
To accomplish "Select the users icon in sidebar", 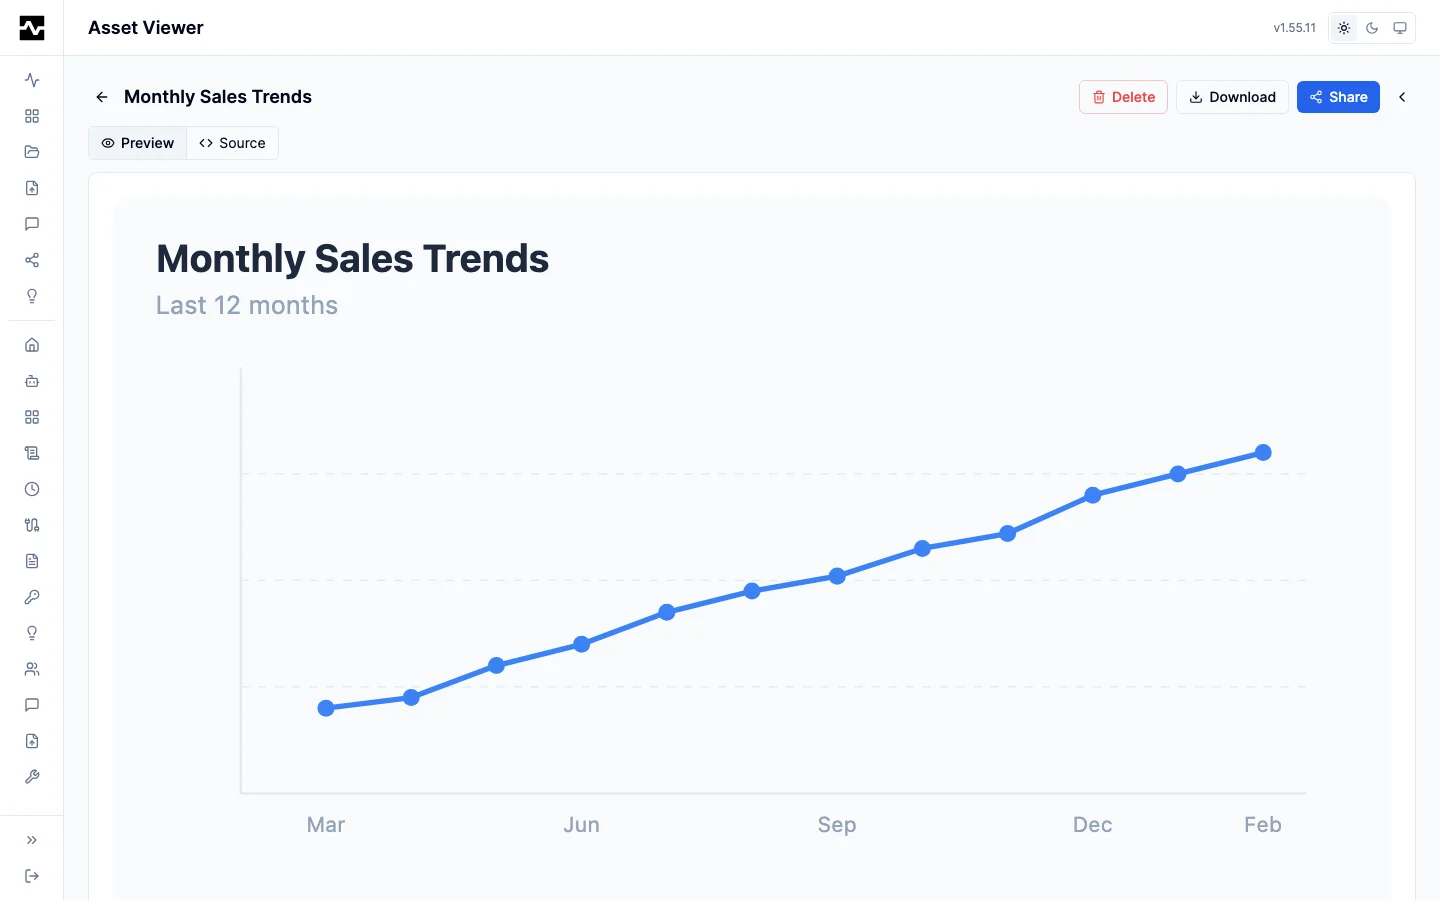I will (x=32, y=669).
